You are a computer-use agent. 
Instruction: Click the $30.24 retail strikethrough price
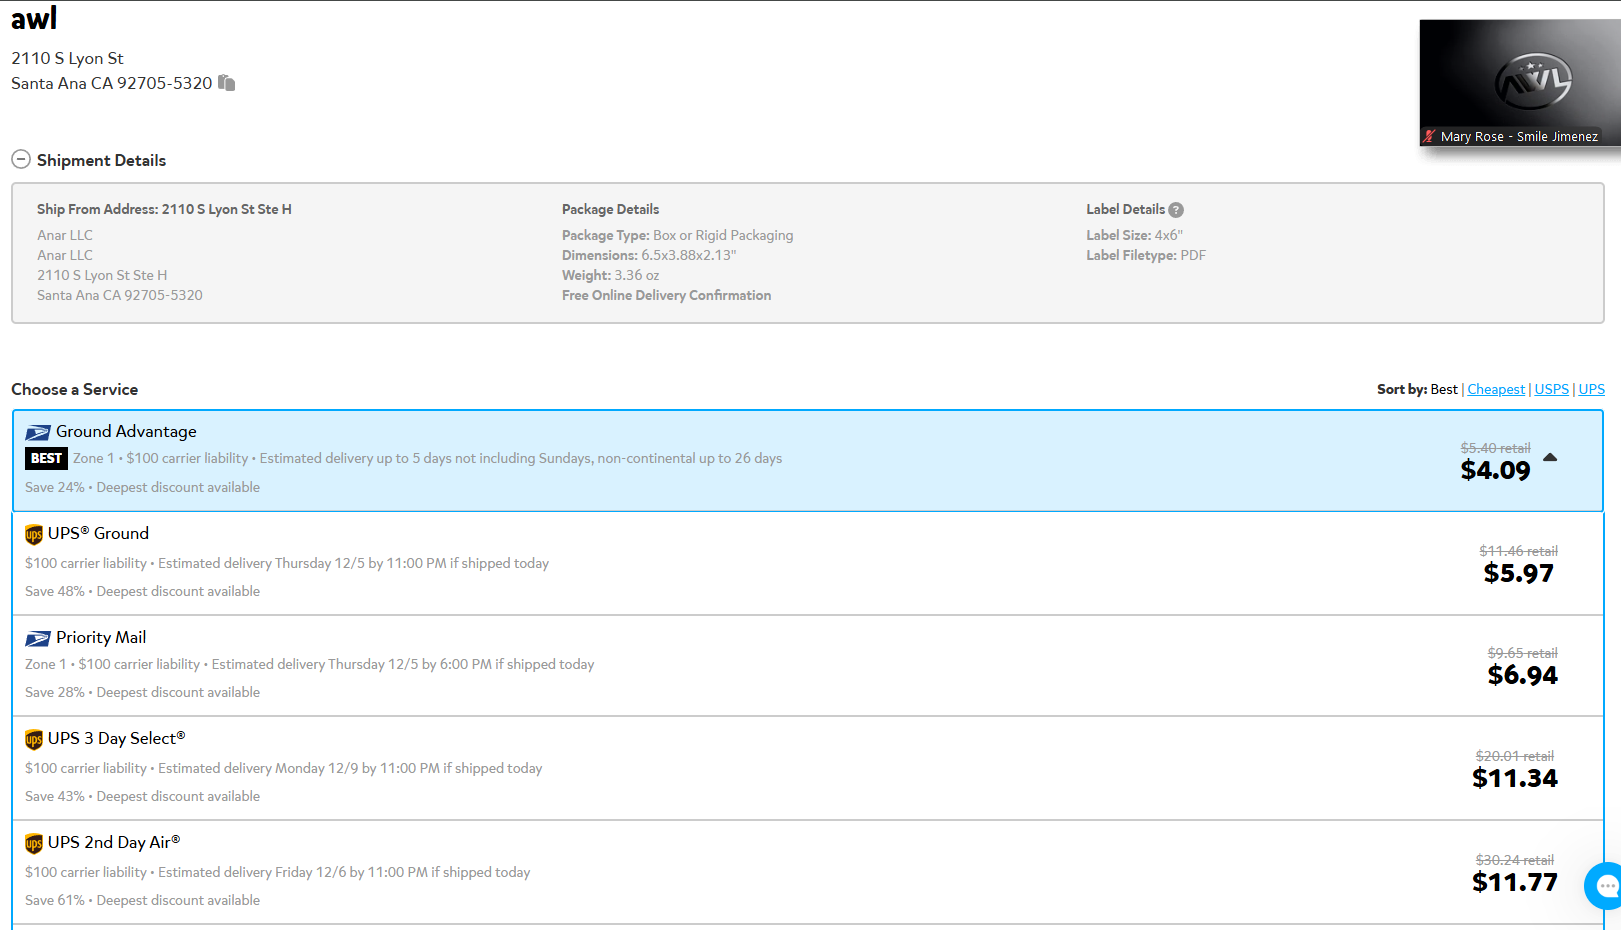coord(1514,860)
